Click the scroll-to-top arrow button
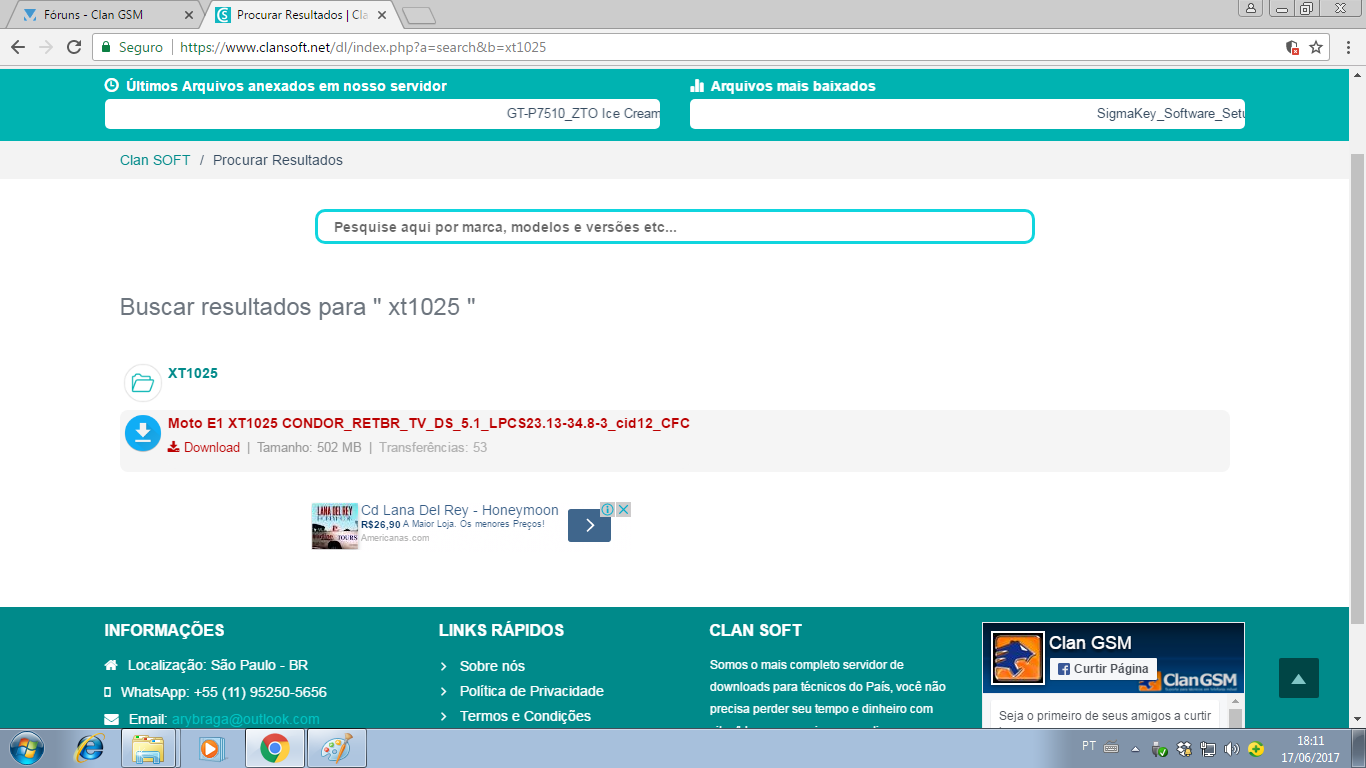Image resolution: width=1366 pixels, height=768 pixels. pos(1299,678)
